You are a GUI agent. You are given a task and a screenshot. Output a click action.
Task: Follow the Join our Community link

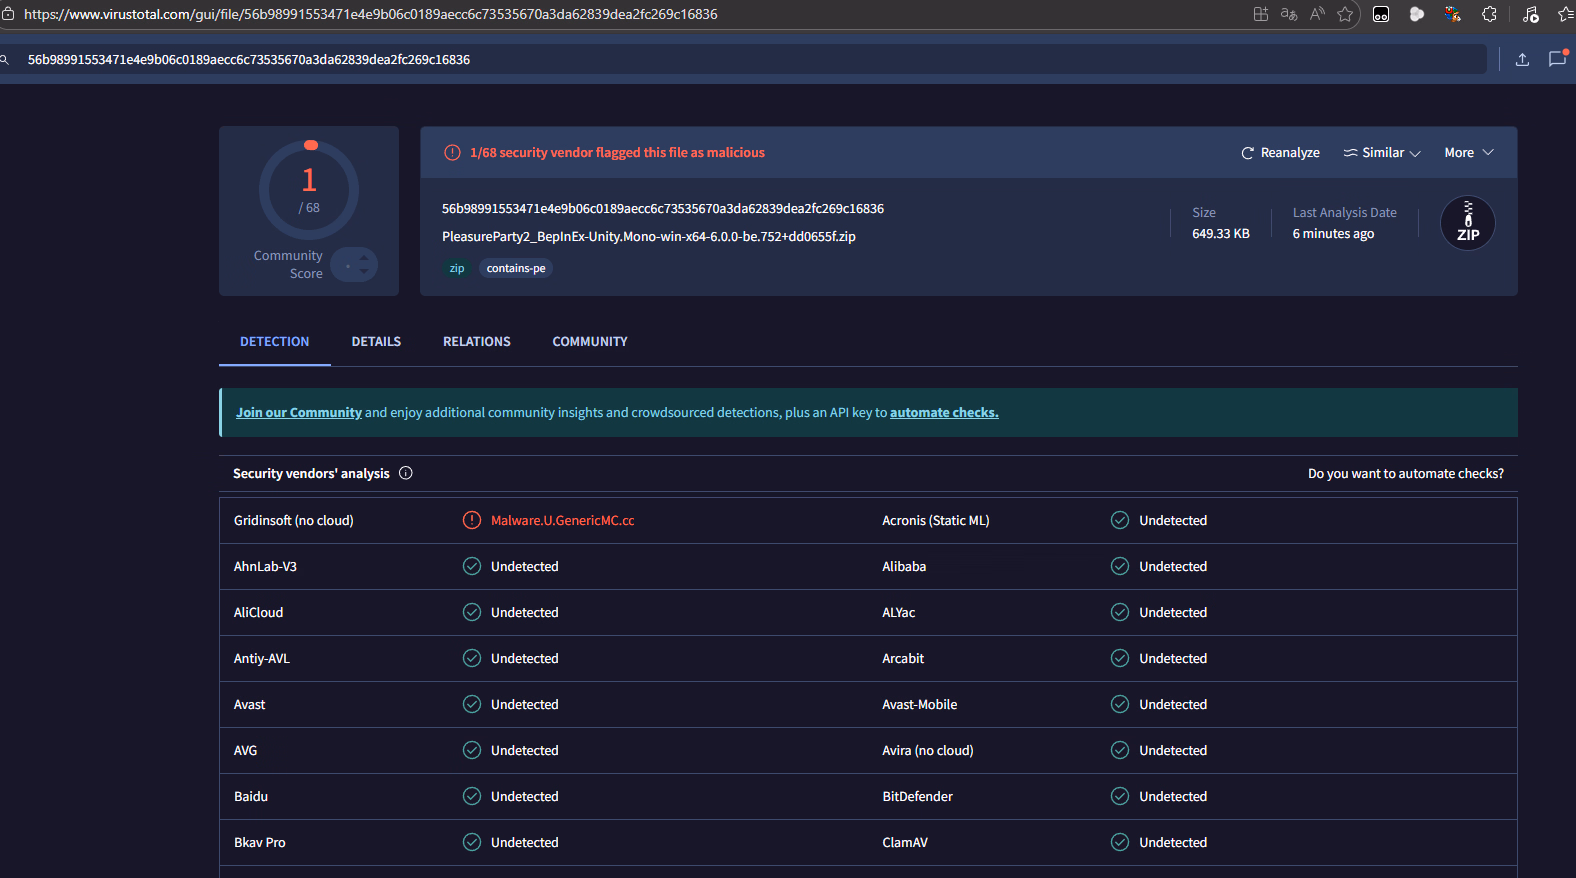pos(298,413)
